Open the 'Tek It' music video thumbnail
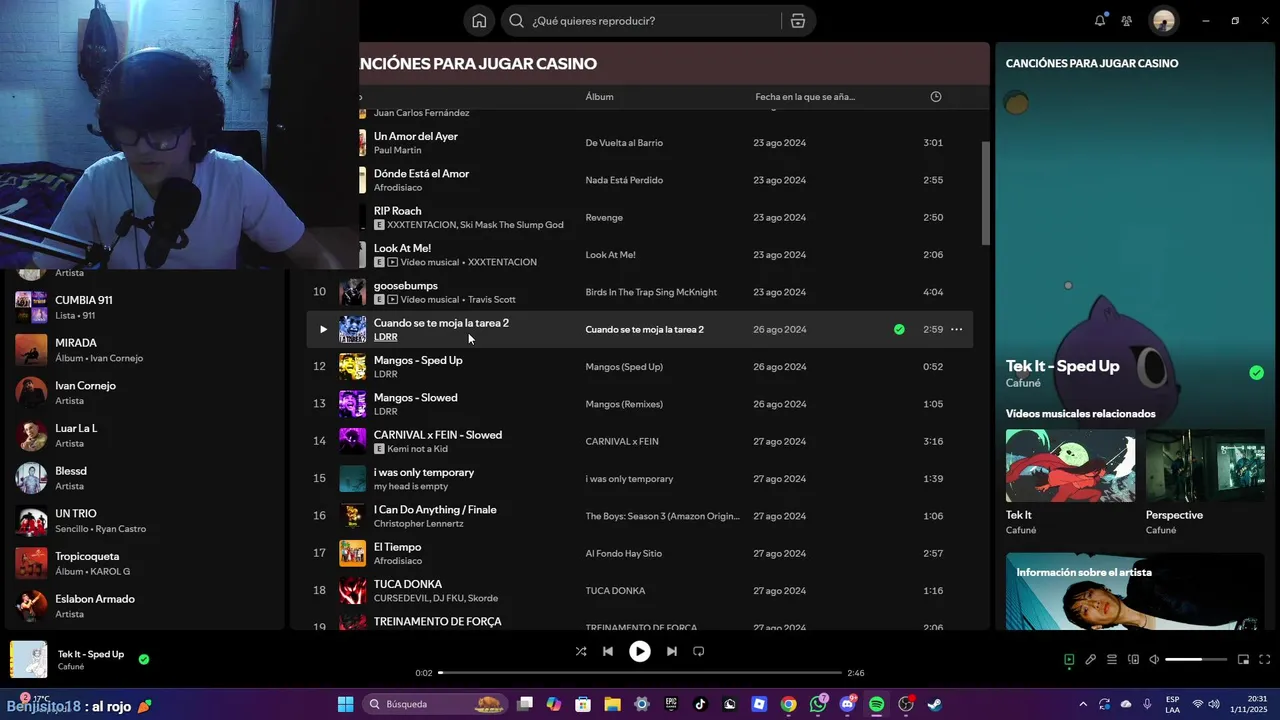 point(1070,466)
